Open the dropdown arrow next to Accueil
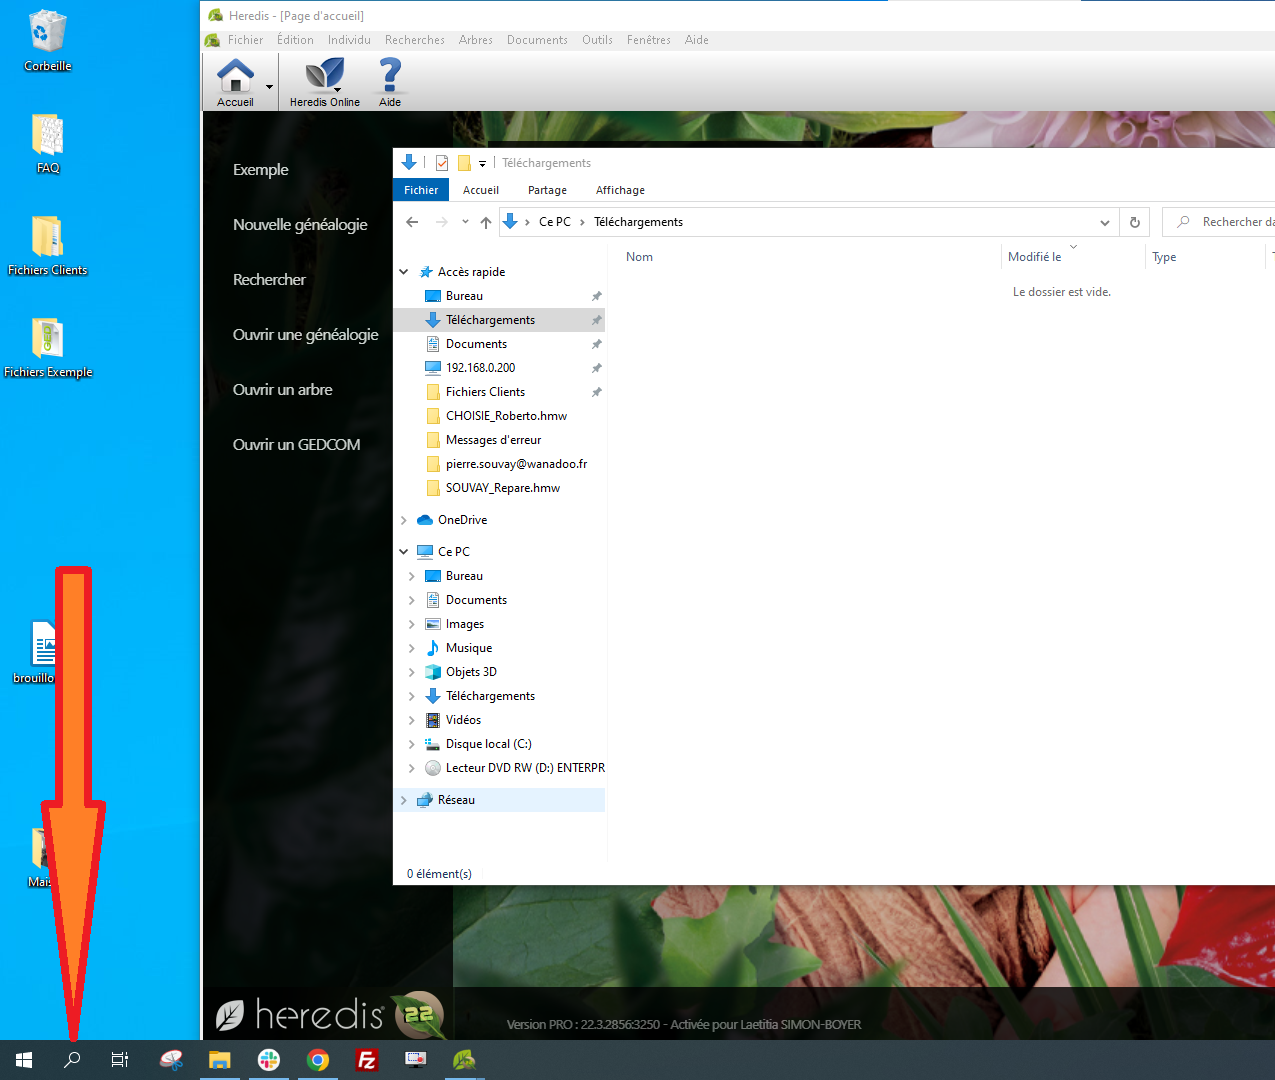 pos(269,87)
